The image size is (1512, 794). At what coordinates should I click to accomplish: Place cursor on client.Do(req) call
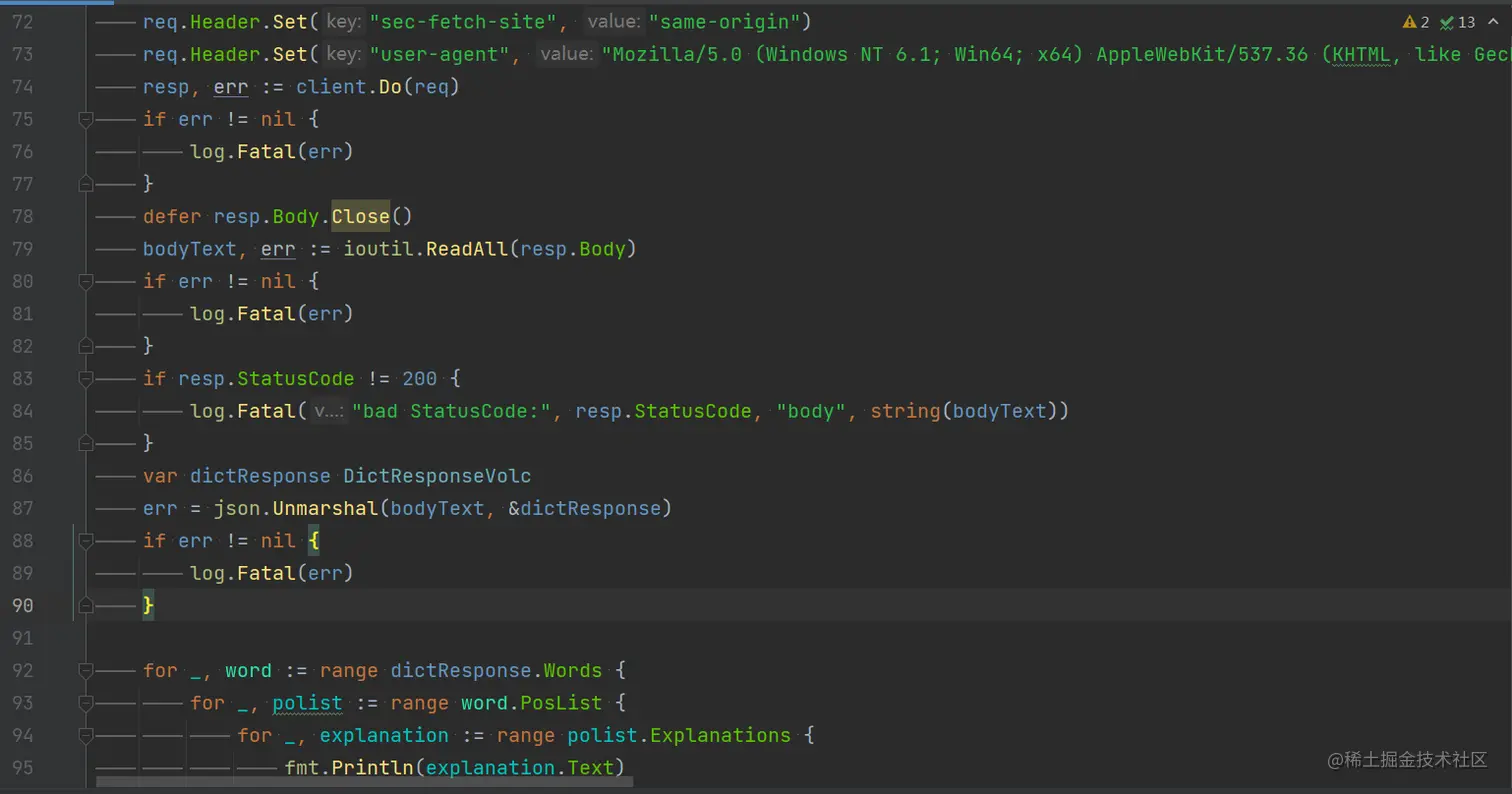tap(377, 87)
